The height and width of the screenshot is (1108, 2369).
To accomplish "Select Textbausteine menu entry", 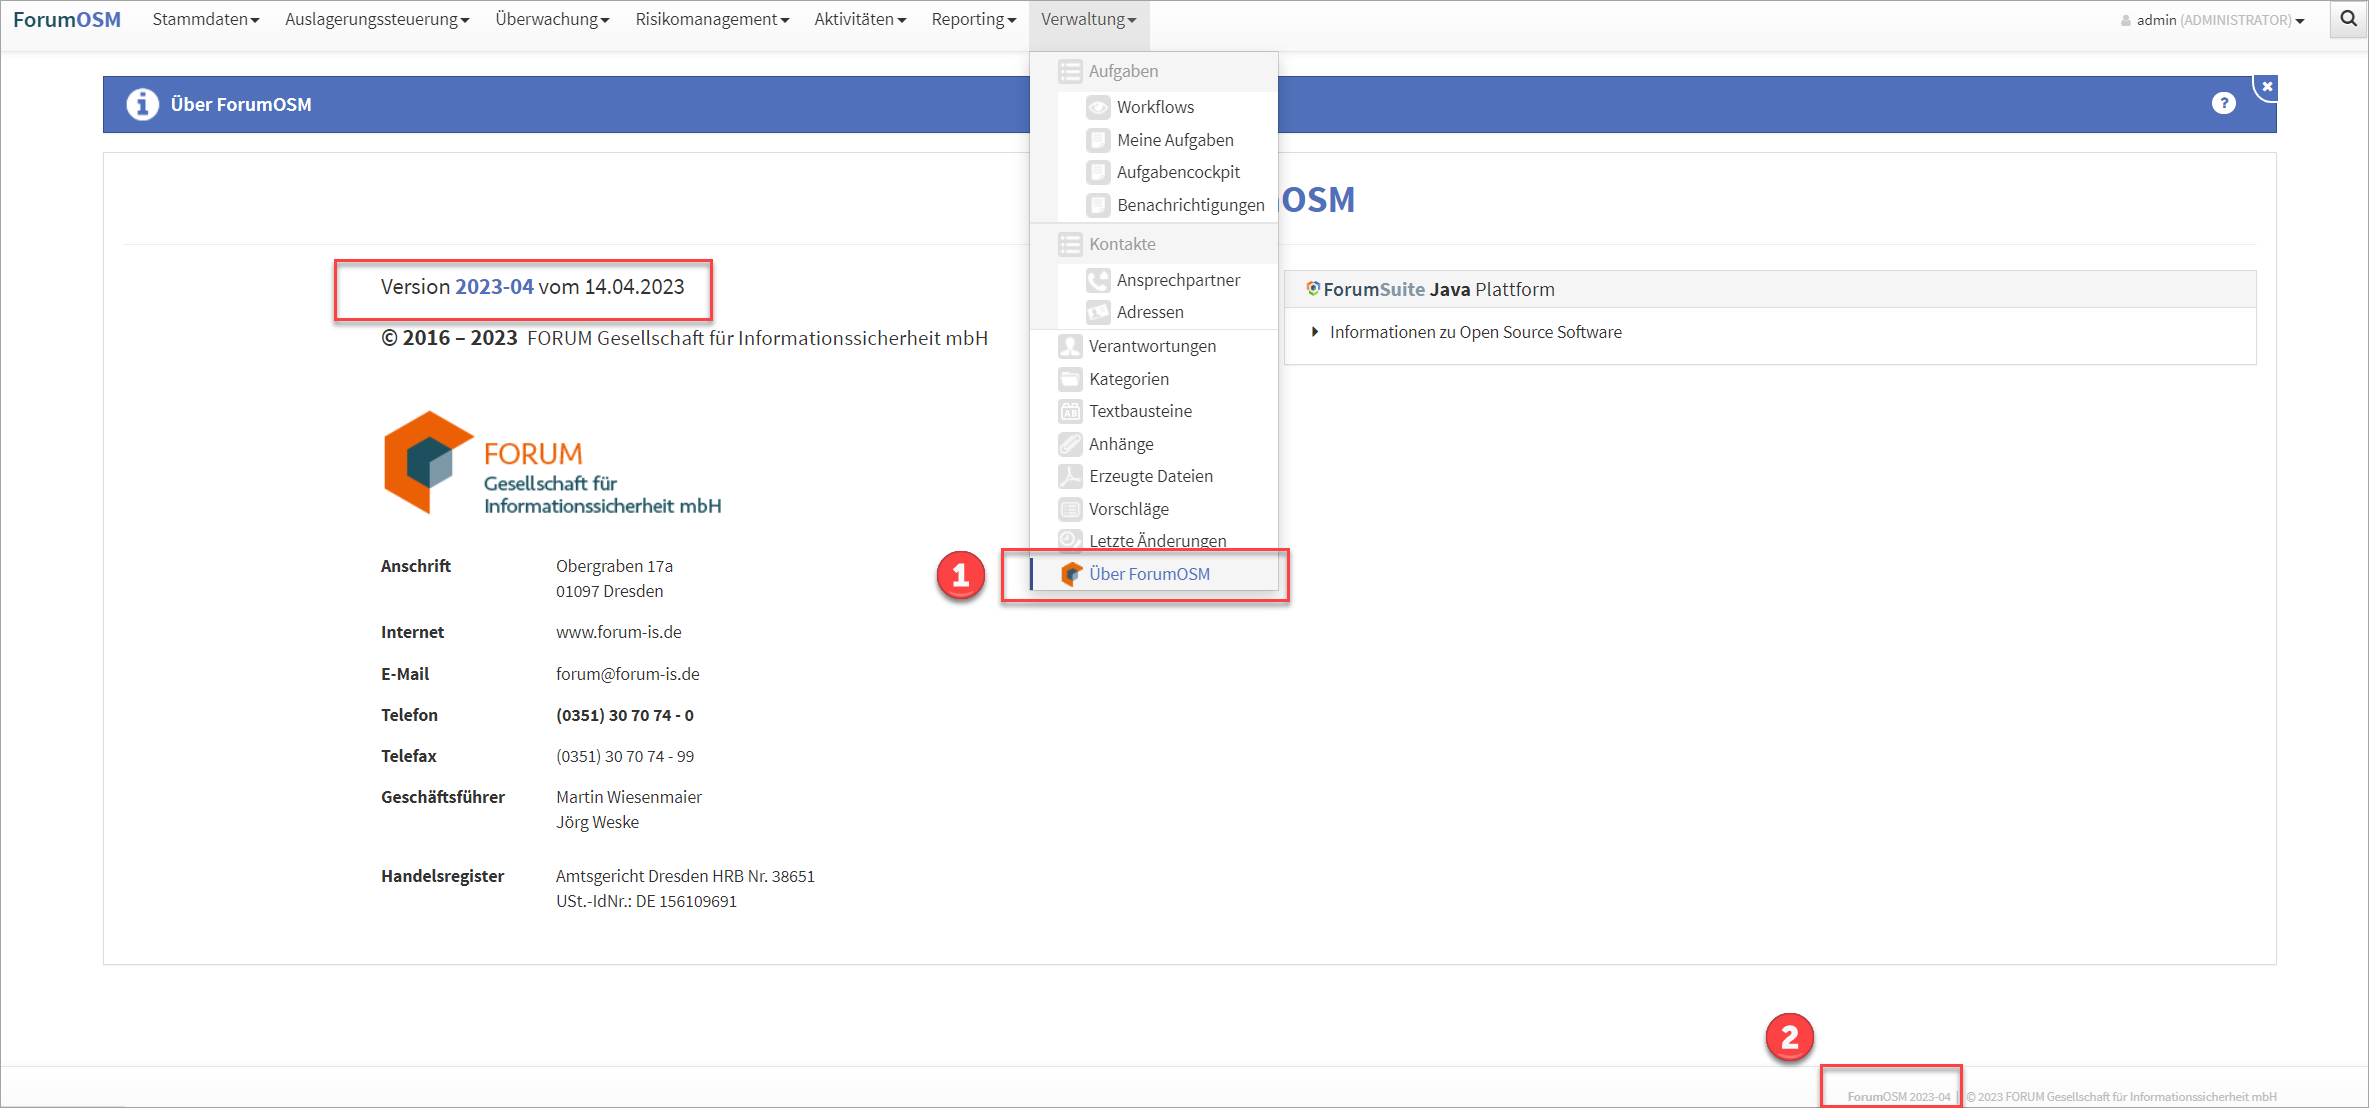I will pyautogui.click(x=1140, y=411).
